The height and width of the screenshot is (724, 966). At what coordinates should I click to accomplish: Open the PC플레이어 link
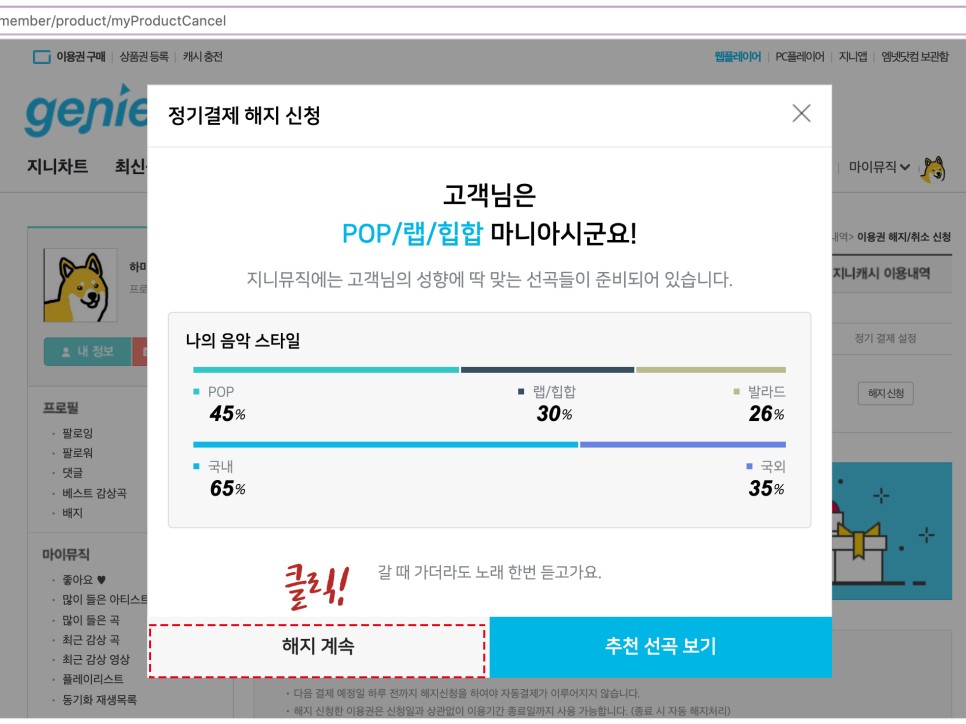click(799, 57)
